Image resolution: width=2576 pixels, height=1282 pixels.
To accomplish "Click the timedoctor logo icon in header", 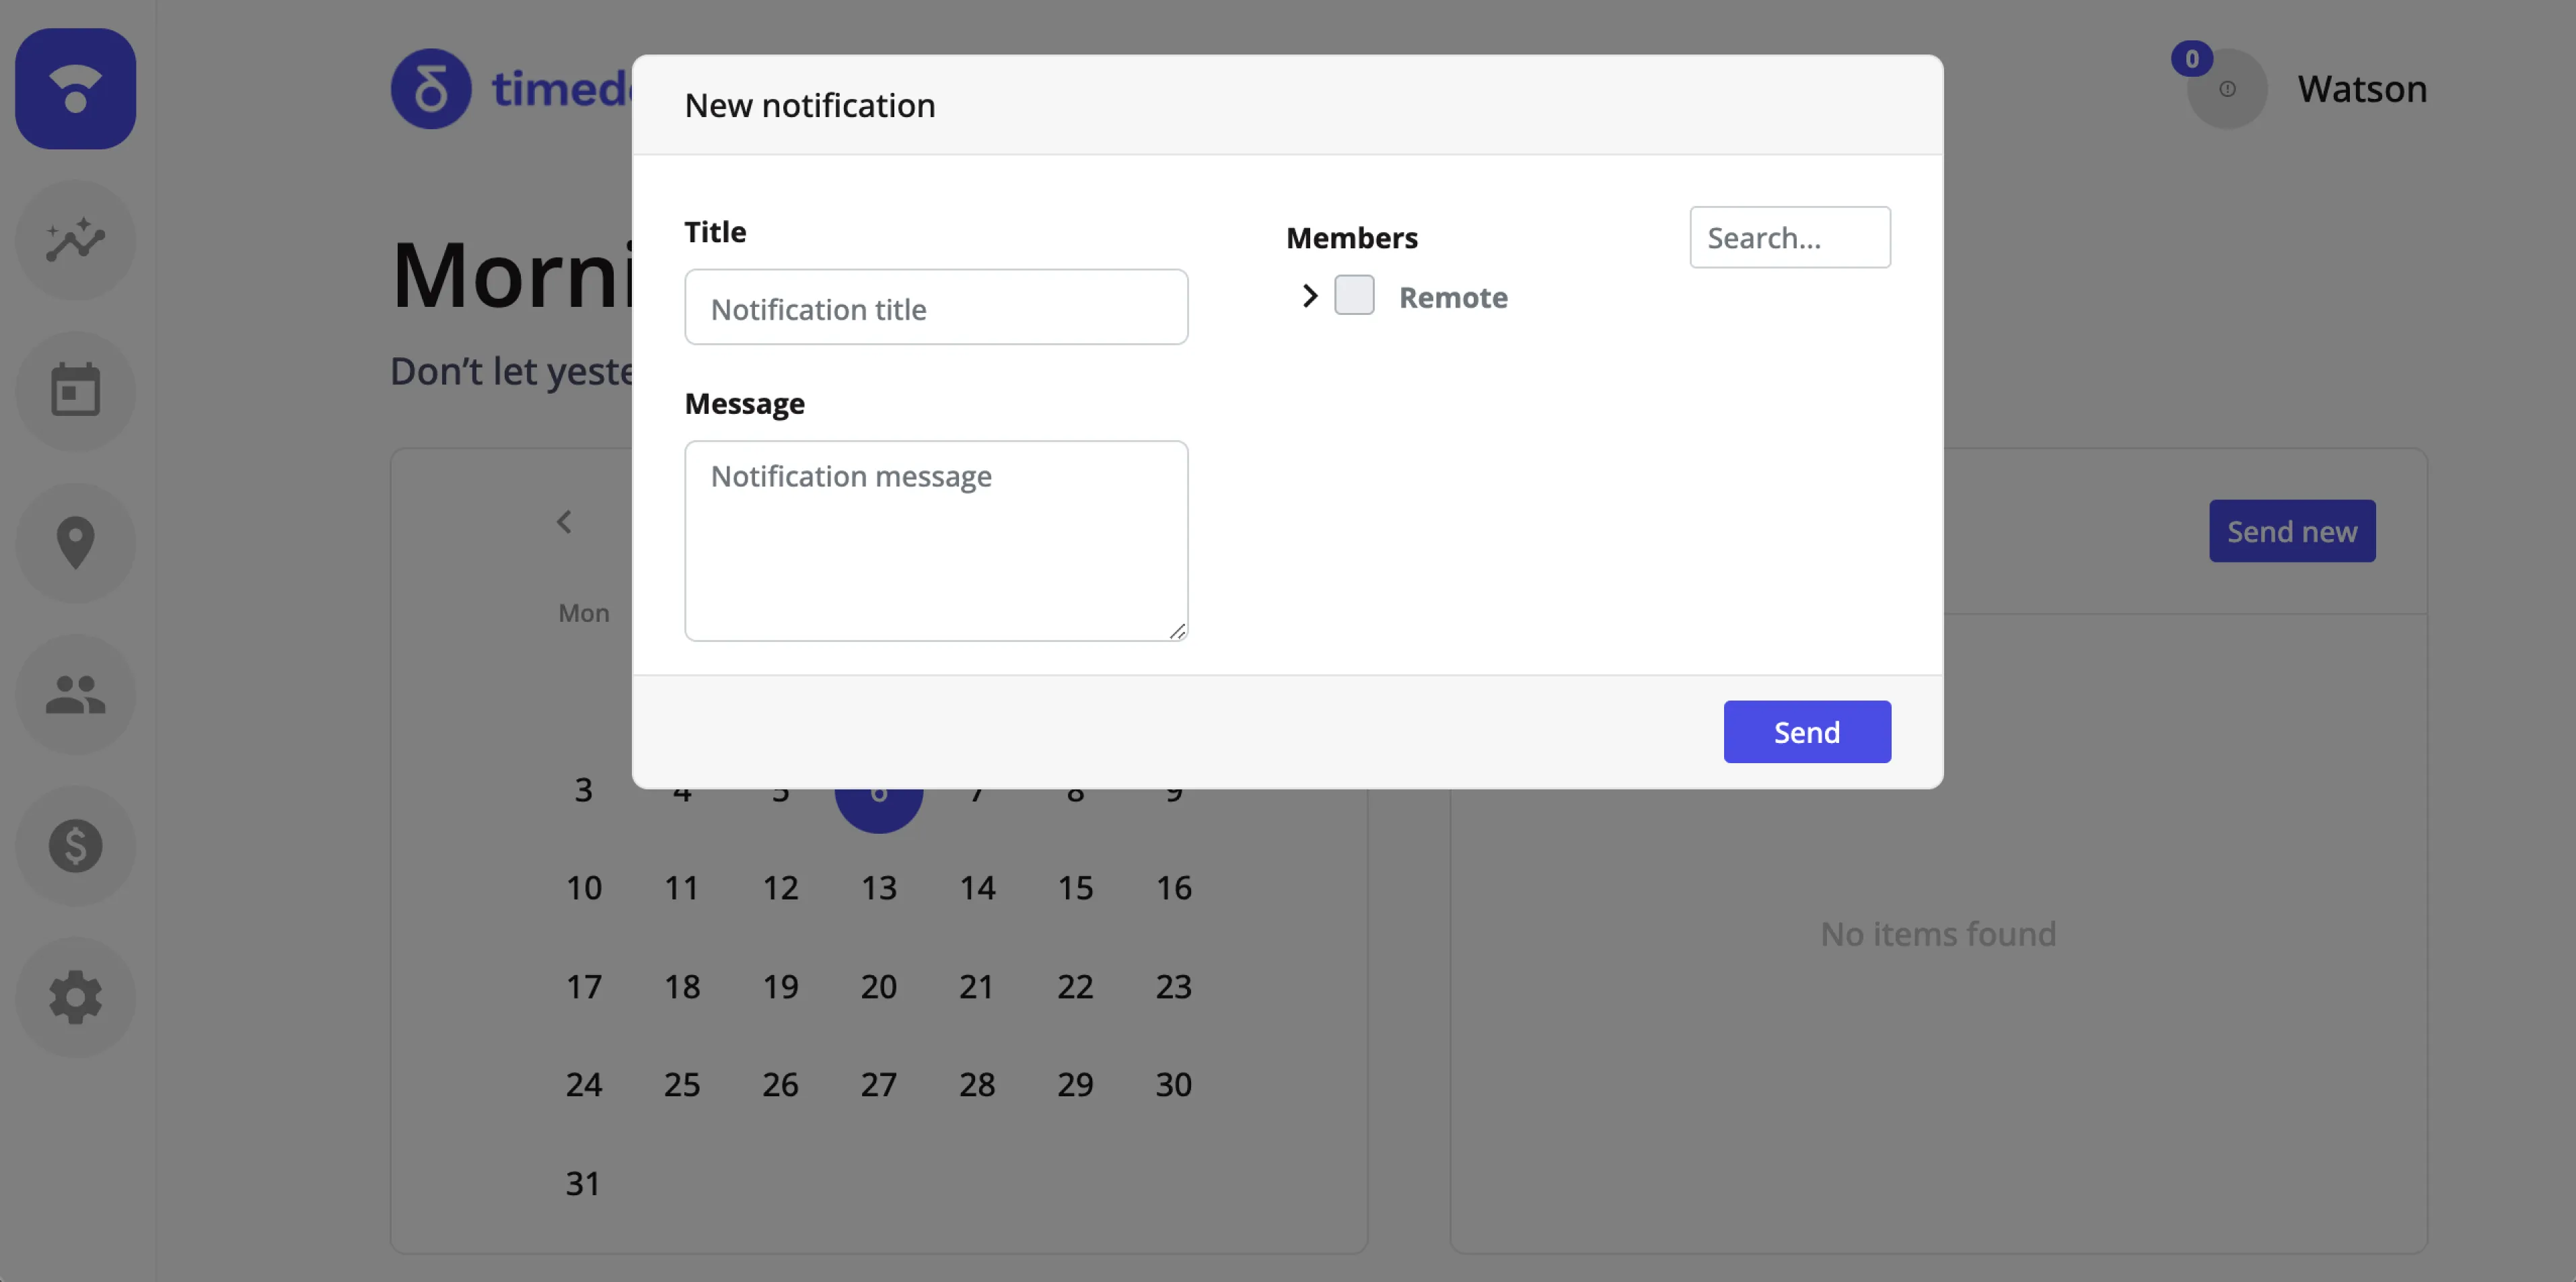I will [x=431, y=87].
